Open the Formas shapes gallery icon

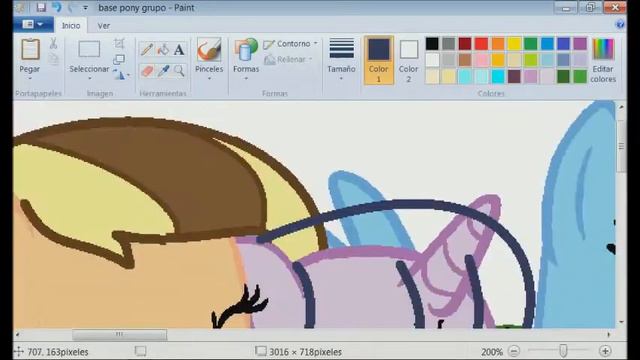246,50
